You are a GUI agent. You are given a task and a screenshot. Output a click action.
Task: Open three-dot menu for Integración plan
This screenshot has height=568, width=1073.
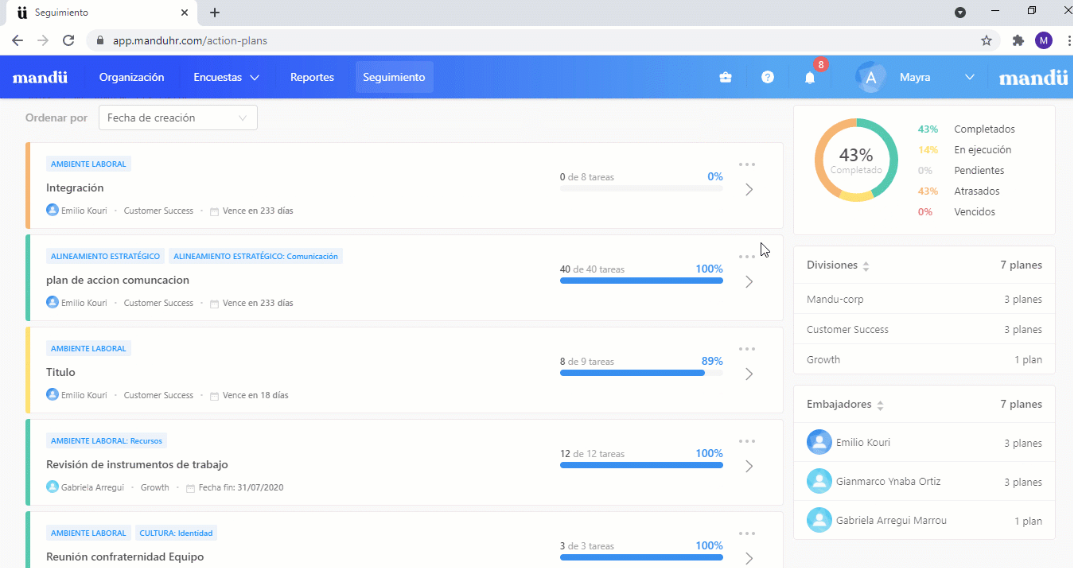747,164
